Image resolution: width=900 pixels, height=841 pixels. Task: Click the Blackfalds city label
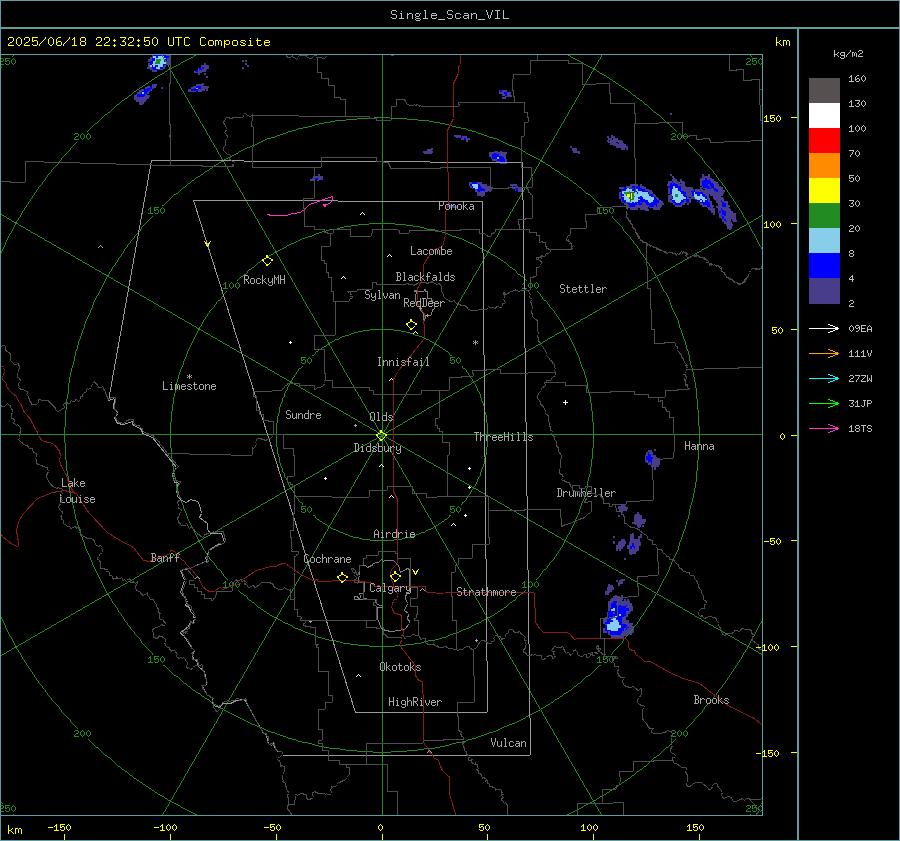[x=425, y=277]
